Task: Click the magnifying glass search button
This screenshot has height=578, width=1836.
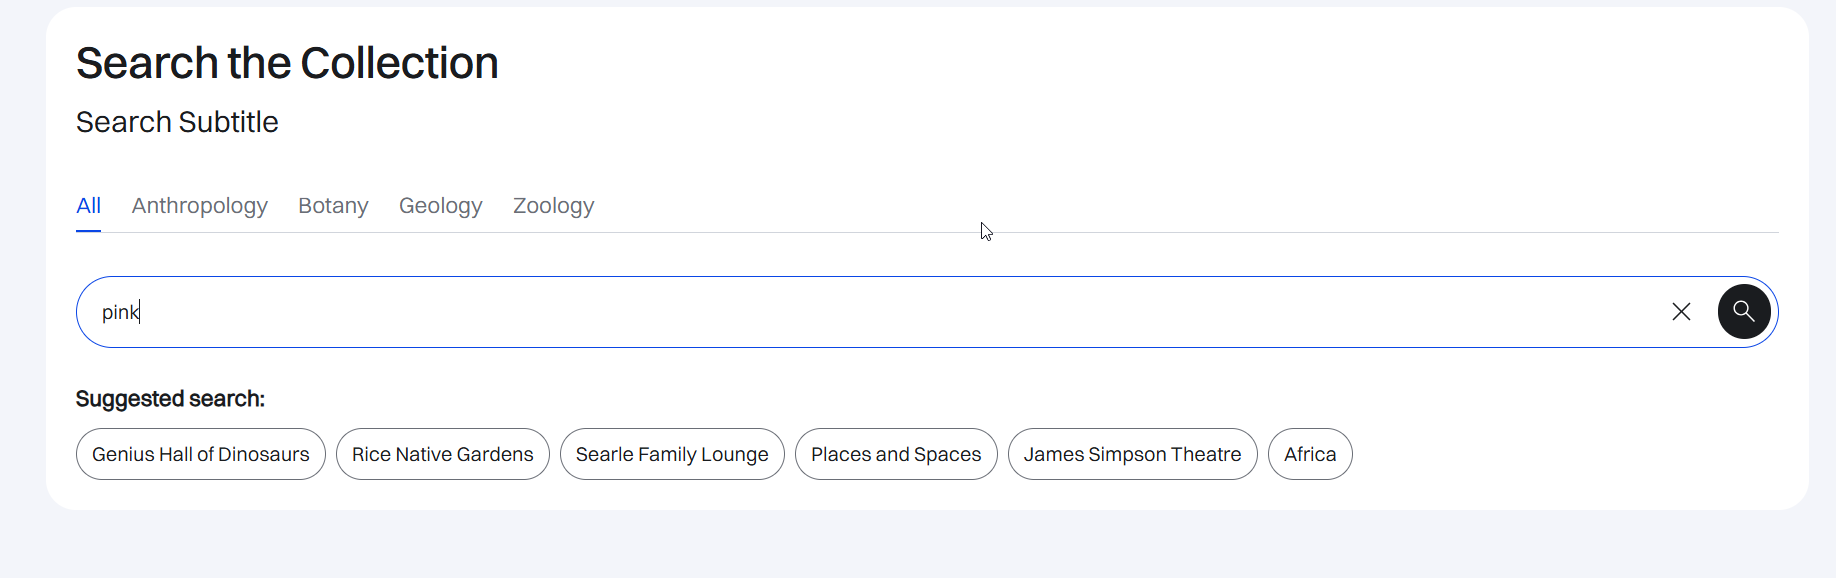Action: click(1744, 312)
